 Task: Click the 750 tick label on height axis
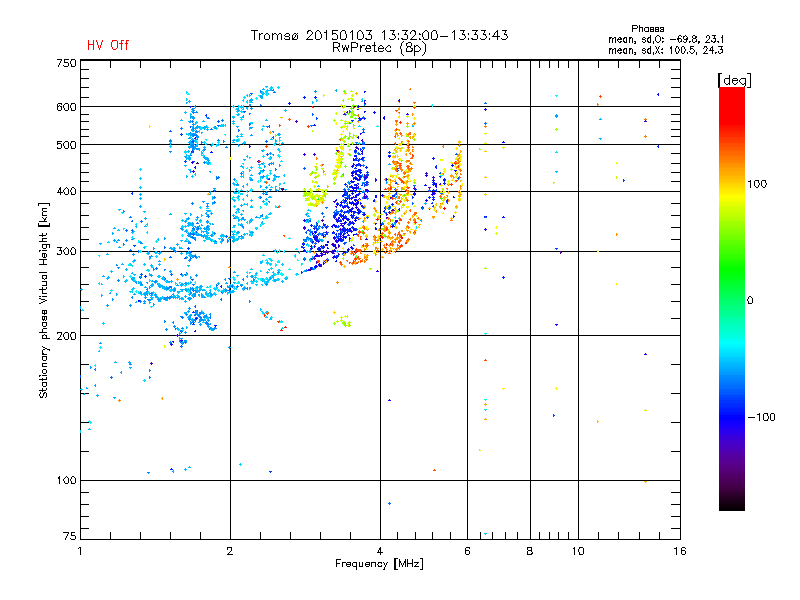point(67,63)
